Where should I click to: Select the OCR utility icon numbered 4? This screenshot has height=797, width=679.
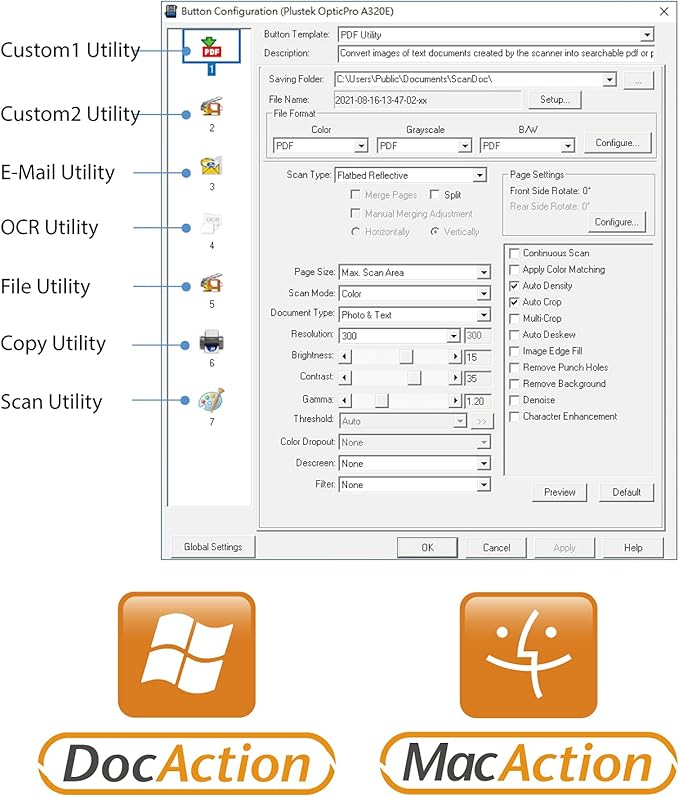pyautogui.click(x=211, y=224)
